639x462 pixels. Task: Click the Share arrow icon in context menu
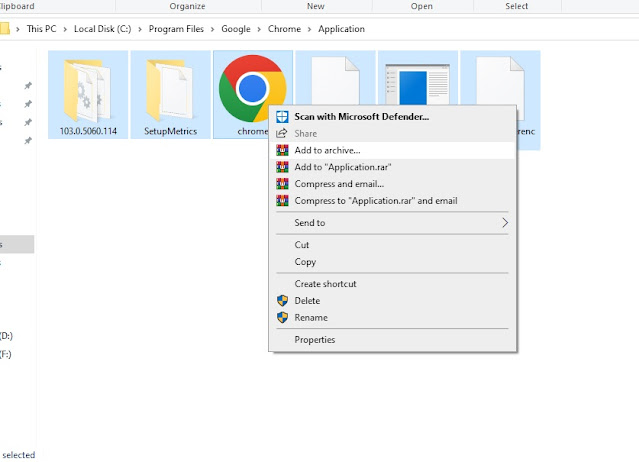click(x=282, y=133)
